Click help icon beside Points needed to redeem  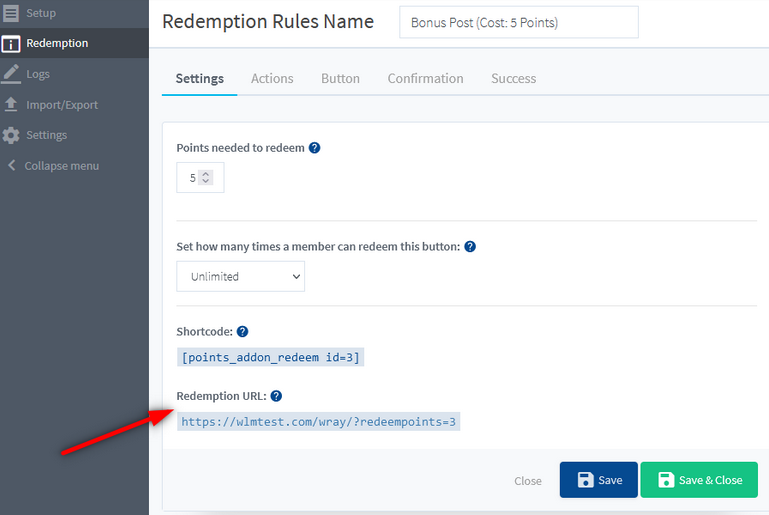pos(314,148)
